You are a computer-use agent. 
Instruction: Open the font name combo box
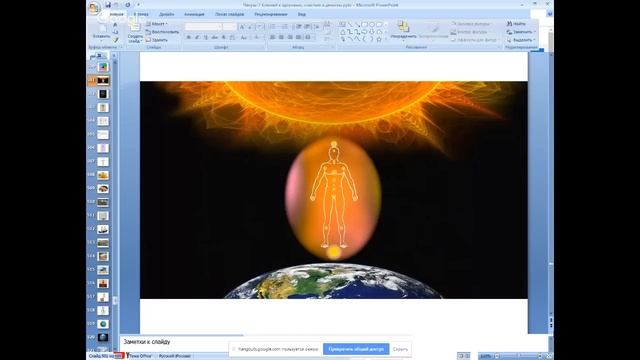(204, 27)
